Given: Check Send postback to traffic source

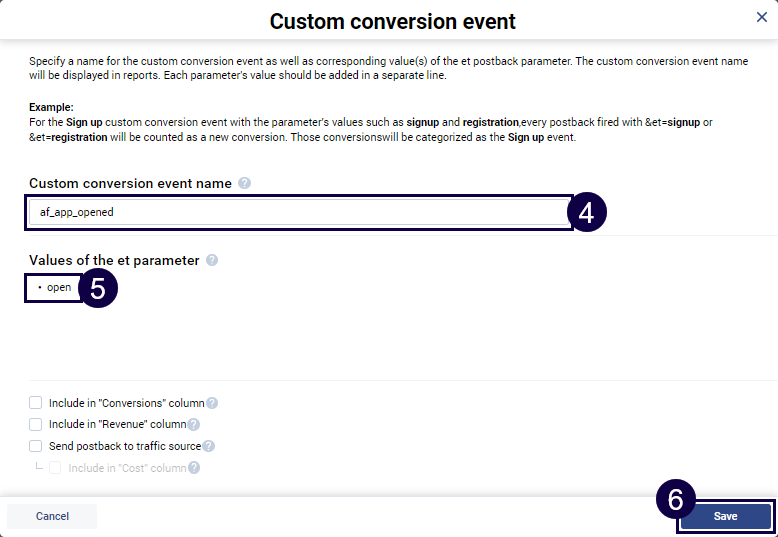Looking at the screenshot, I should point(36,446).
